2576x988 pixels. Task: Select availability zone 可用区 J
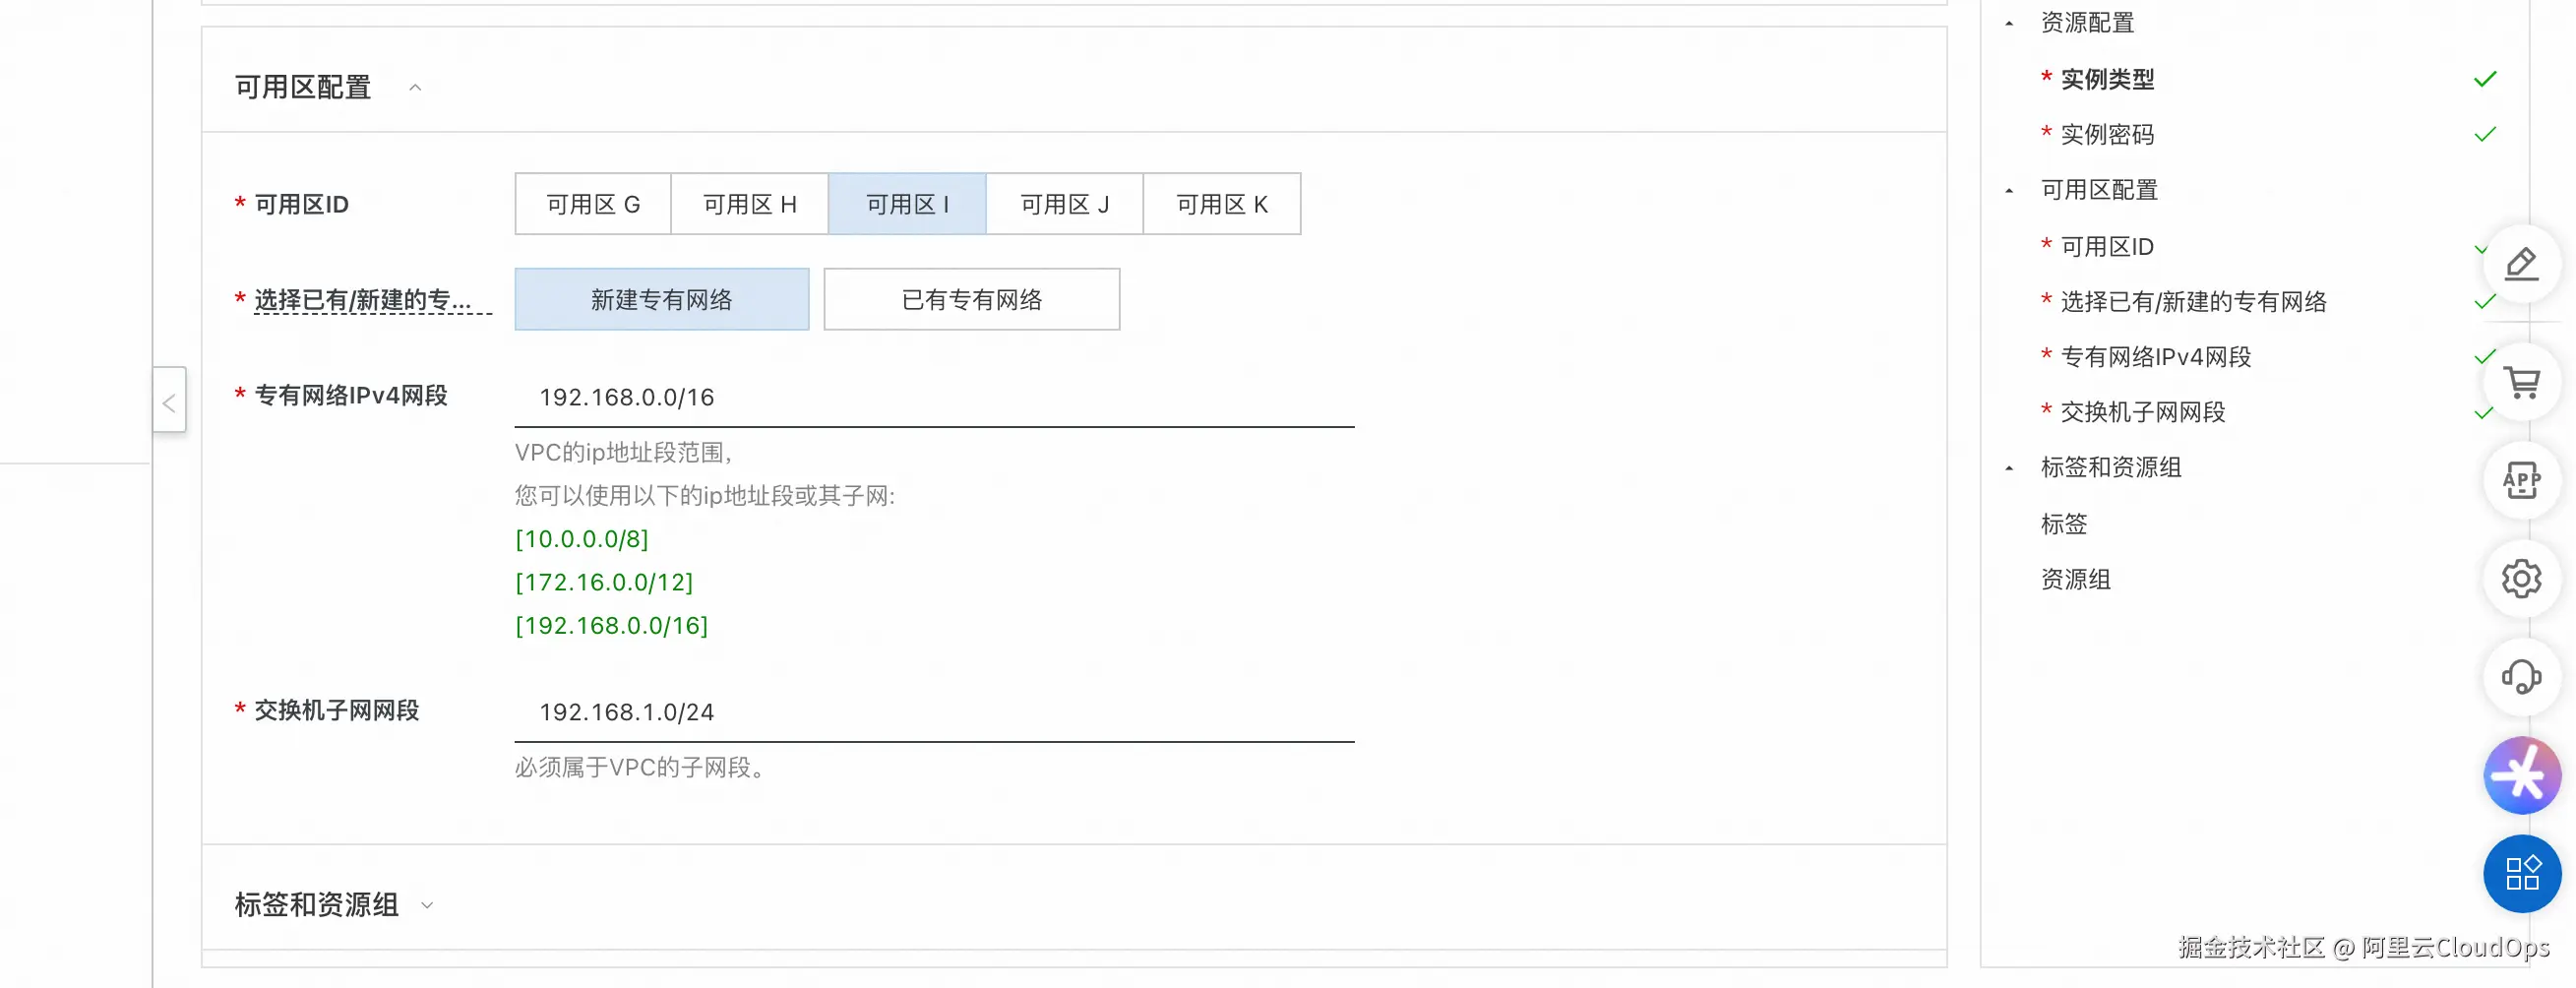click(1064, 204)
